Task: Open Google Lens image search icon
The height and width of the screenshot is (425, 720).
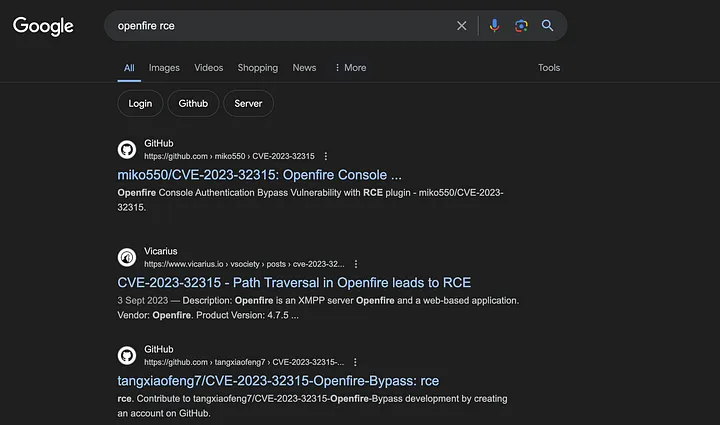Action: click(521, 26)
